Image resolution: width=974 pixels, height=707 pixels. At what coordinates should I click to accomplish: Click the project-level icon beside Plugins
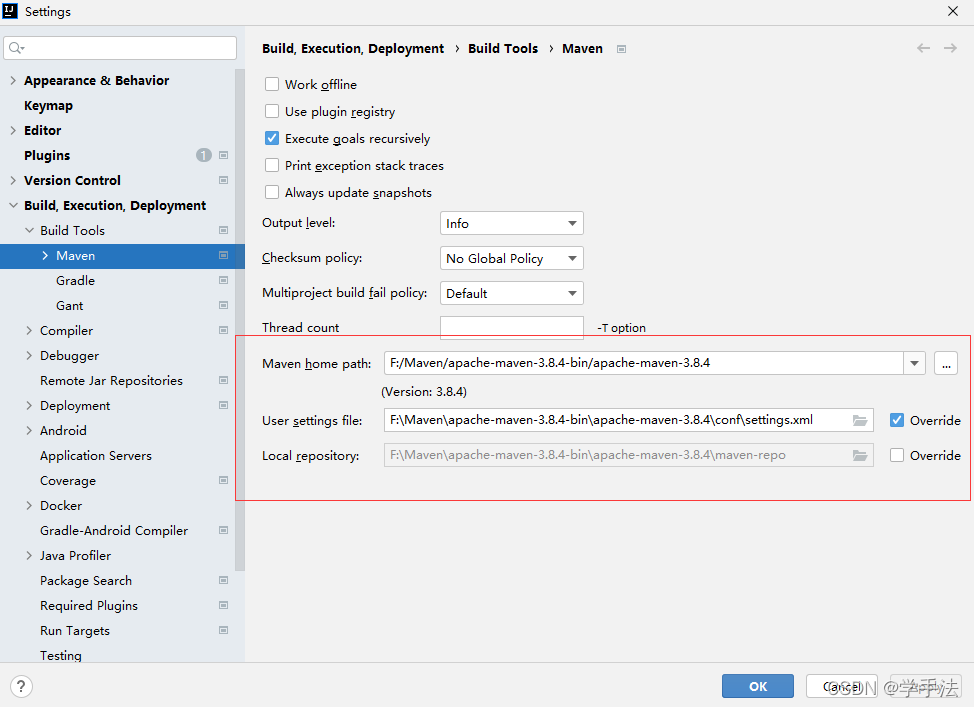point(224,155)
